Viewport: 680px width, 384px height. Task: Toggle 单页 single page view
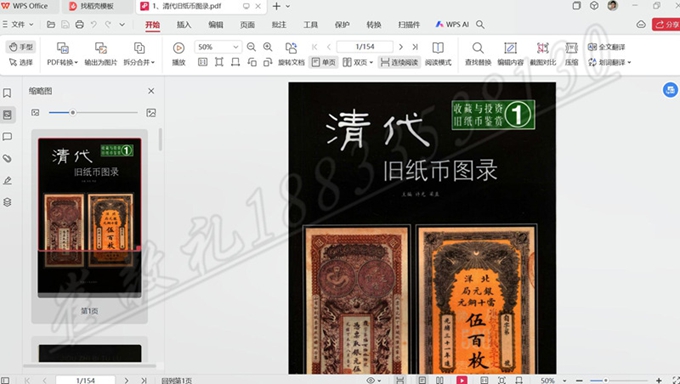click(x=323, y=62)
